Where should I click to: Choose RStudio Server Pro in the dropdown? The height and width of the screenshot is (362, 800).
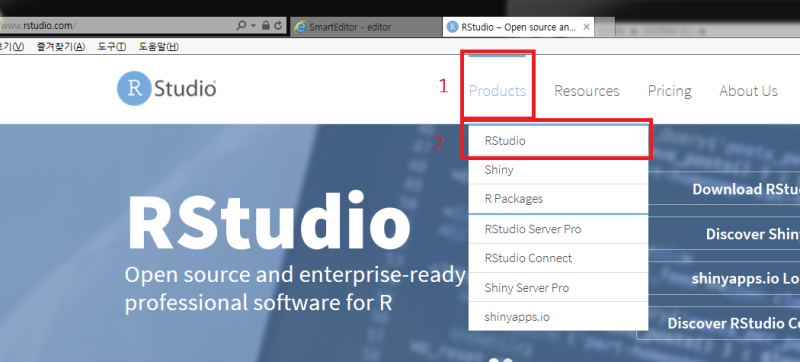[x=558, y=229]
